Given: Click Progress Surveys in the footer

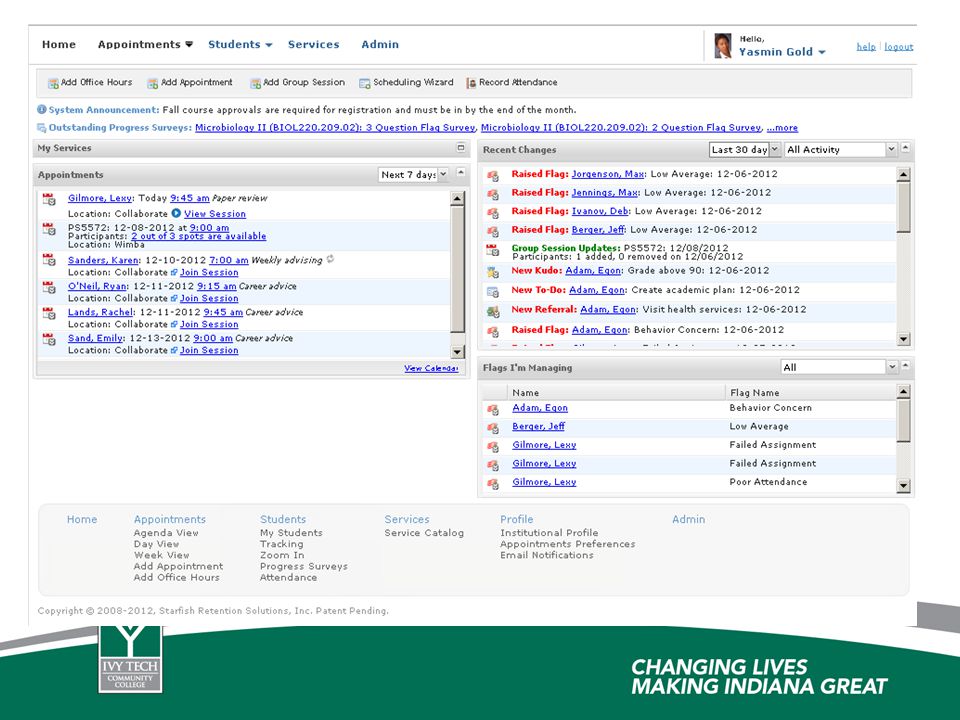Looking at the screenshot, I should click(304, 566).
